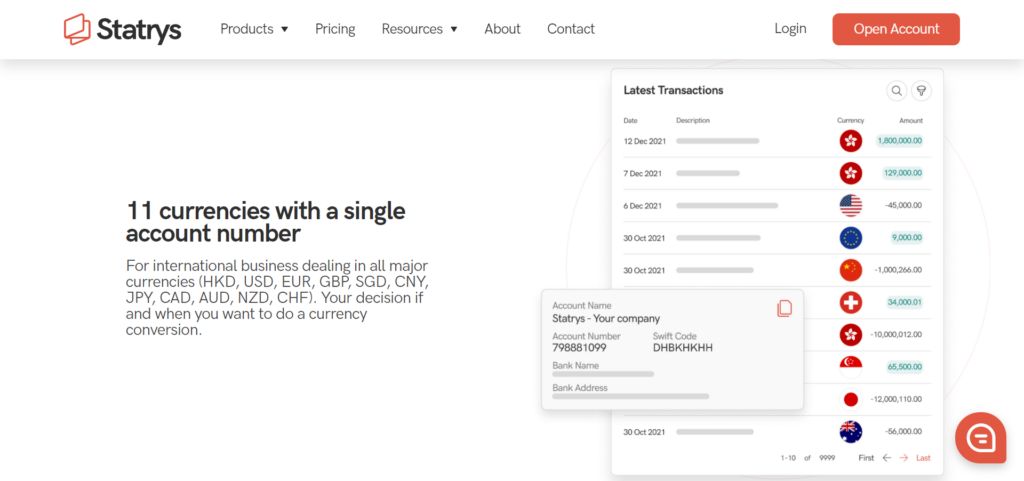The width and height of the screenshot is (1024, 481).
Task: Click account number 798881099
Action: coord(579,348)
